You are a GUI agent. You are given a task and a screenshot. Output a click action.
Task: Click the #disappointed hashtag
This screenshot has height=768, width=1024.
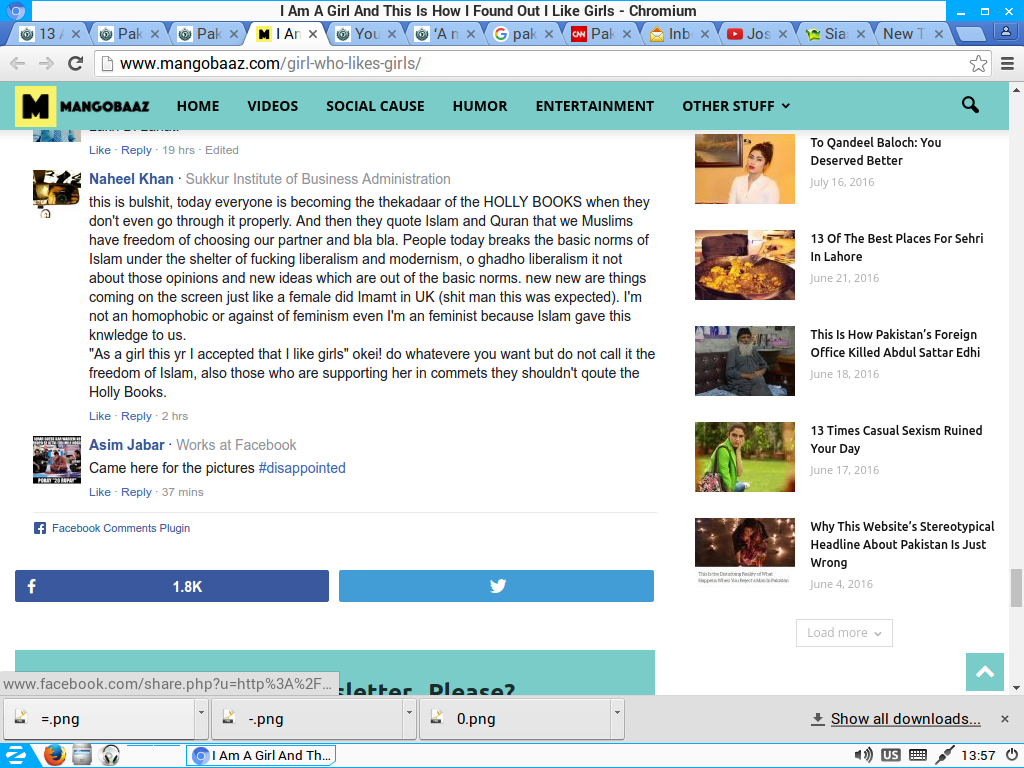pos(302,468)
